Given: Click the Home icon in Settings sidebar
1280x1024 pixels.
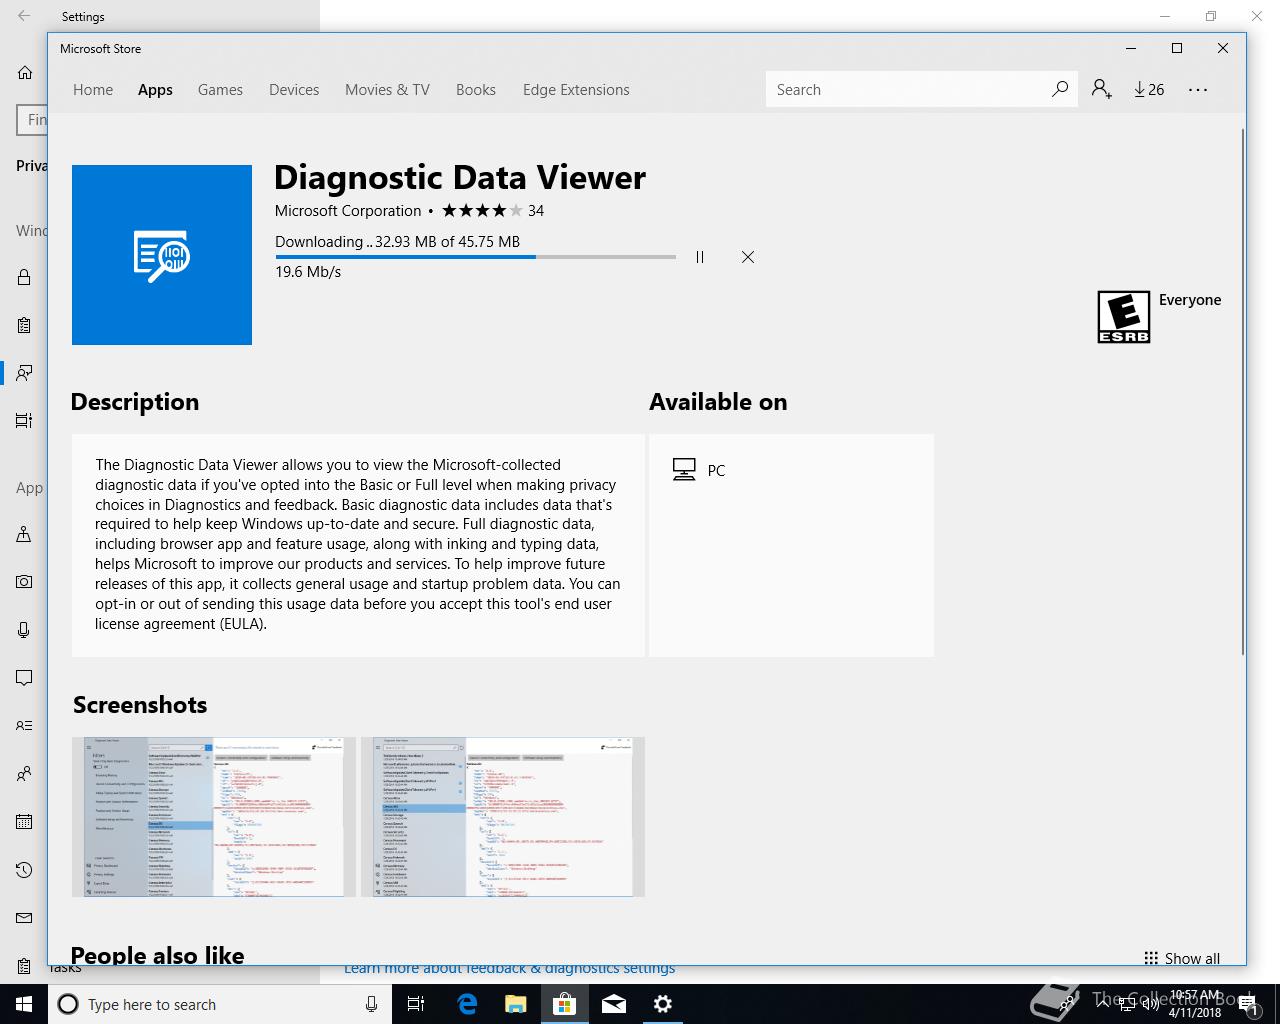Looking at the screenshot, I should tap(24, 72).
